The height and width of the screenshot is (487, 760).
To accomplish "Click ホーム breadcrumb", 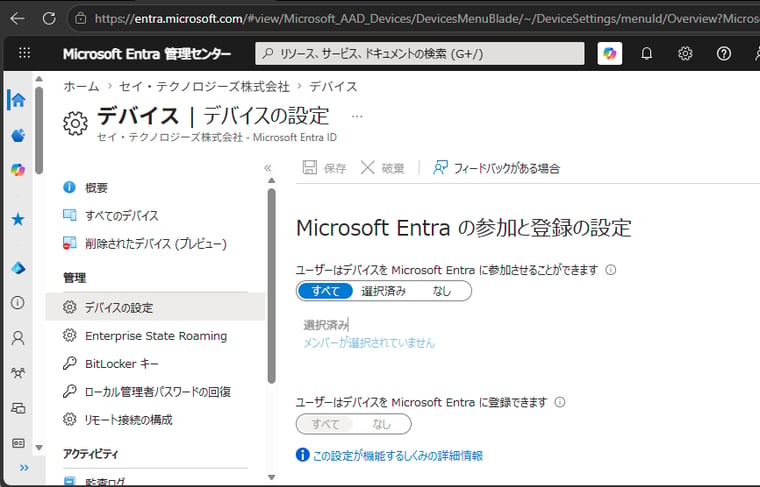I will [x=81, y=86].
